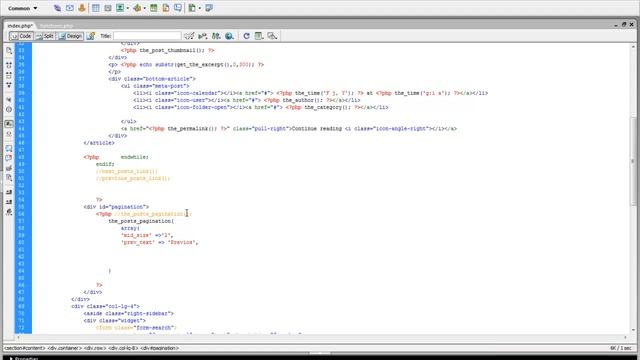This screenshot has width=640, height=360.
Task: Switch to Split view
Action: [x=45, y=36]
